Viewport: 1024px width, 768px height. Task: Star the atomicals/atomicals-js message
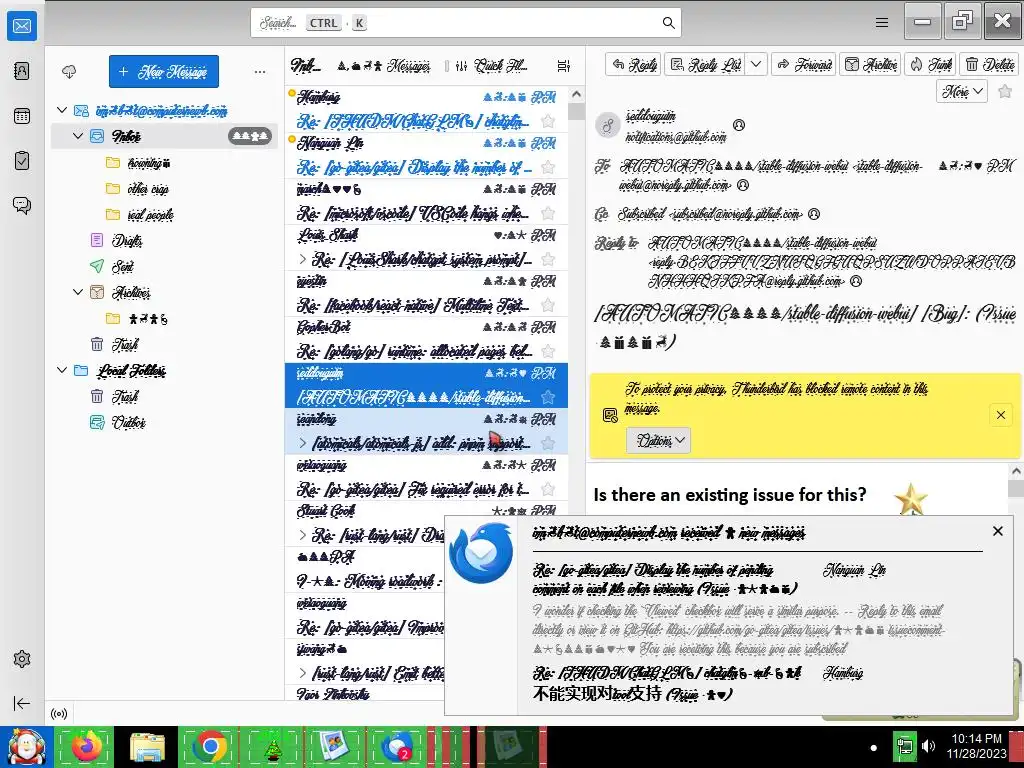[x=548, y=443]
